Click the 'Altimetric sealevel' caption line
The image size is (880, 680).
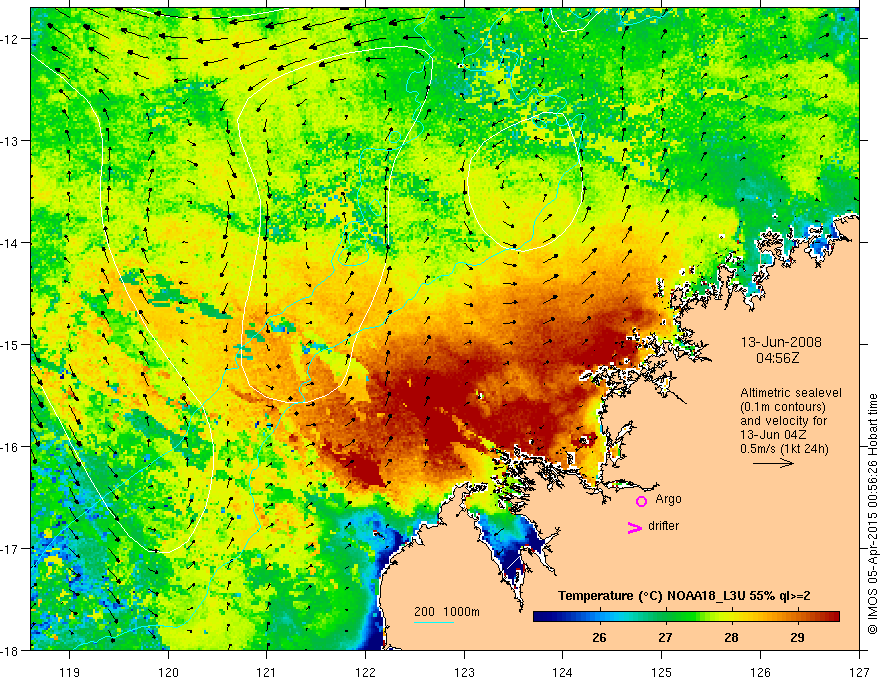pos(791,393)
